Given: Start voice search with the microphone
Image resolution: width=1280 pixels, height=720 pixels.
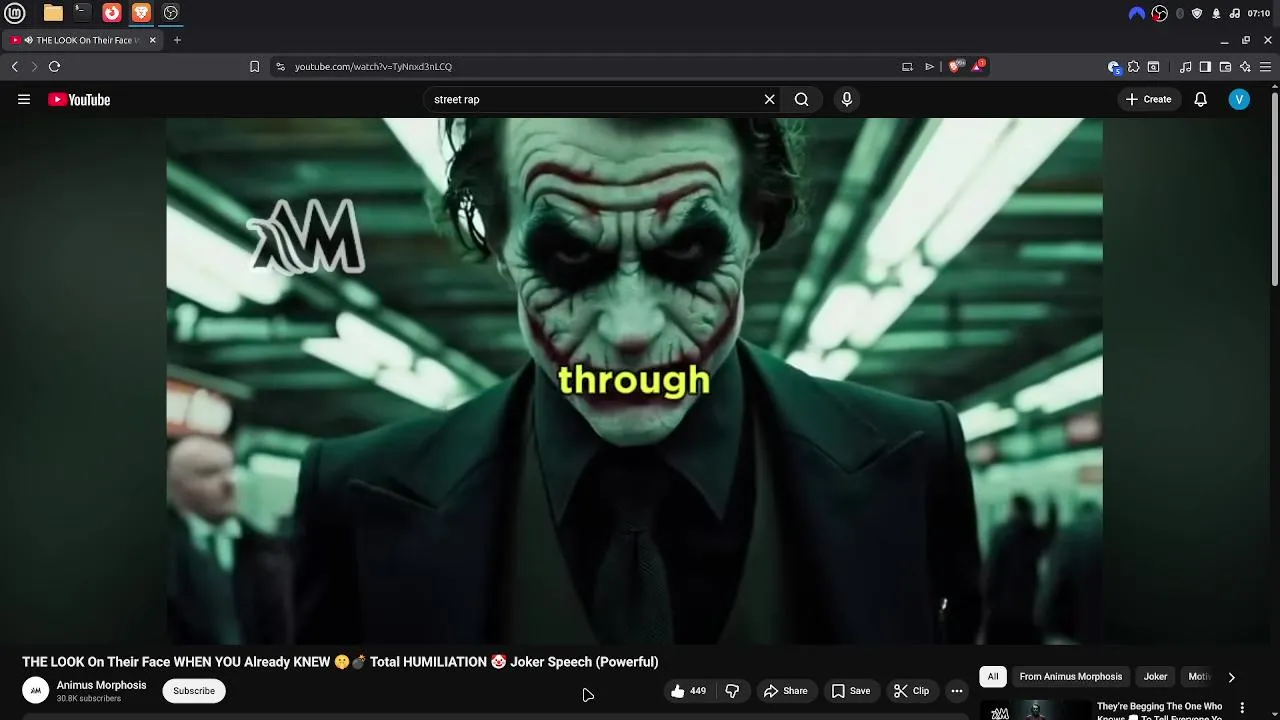Looking at the screenshot, I should [847, 99].
